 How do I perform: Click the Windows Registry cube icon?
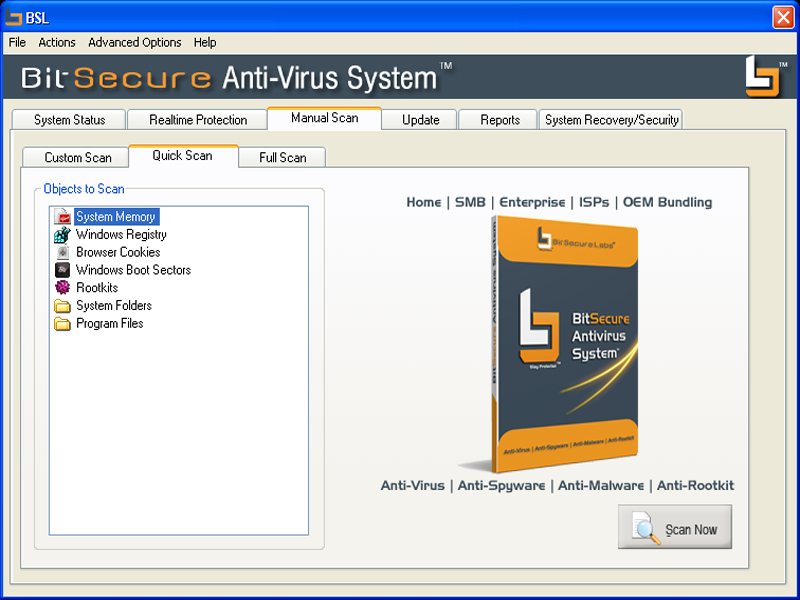(x=62, y=234)
